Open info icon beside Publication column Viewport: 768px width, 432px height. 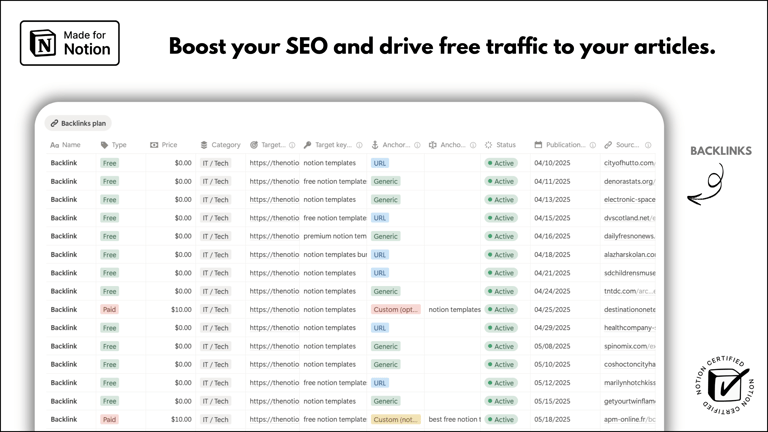point(593,145)
